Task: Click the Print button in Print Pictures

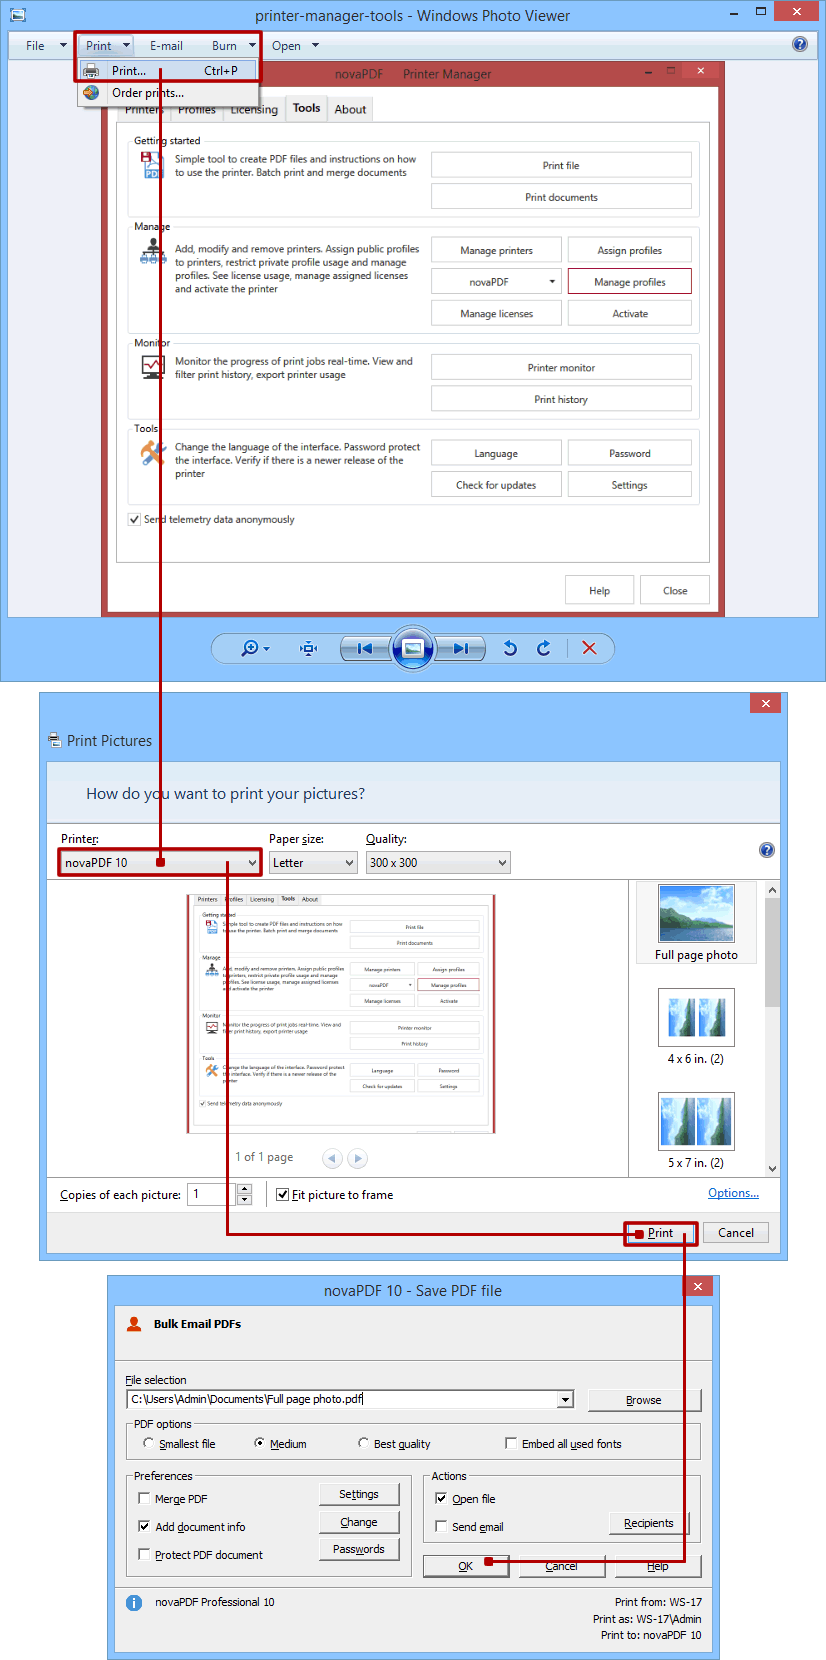Action: pyautogui.click(x=660, y=1233)
